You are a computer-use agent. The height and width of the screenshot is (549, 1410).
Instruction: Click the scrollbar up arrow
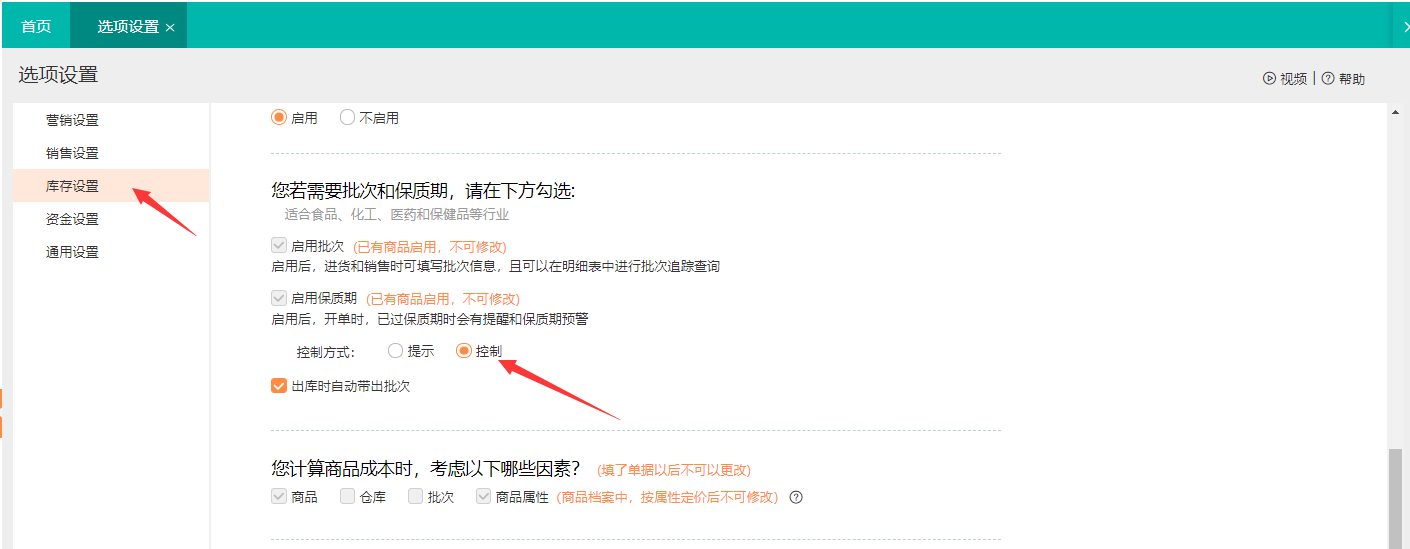pos(1395,112)
